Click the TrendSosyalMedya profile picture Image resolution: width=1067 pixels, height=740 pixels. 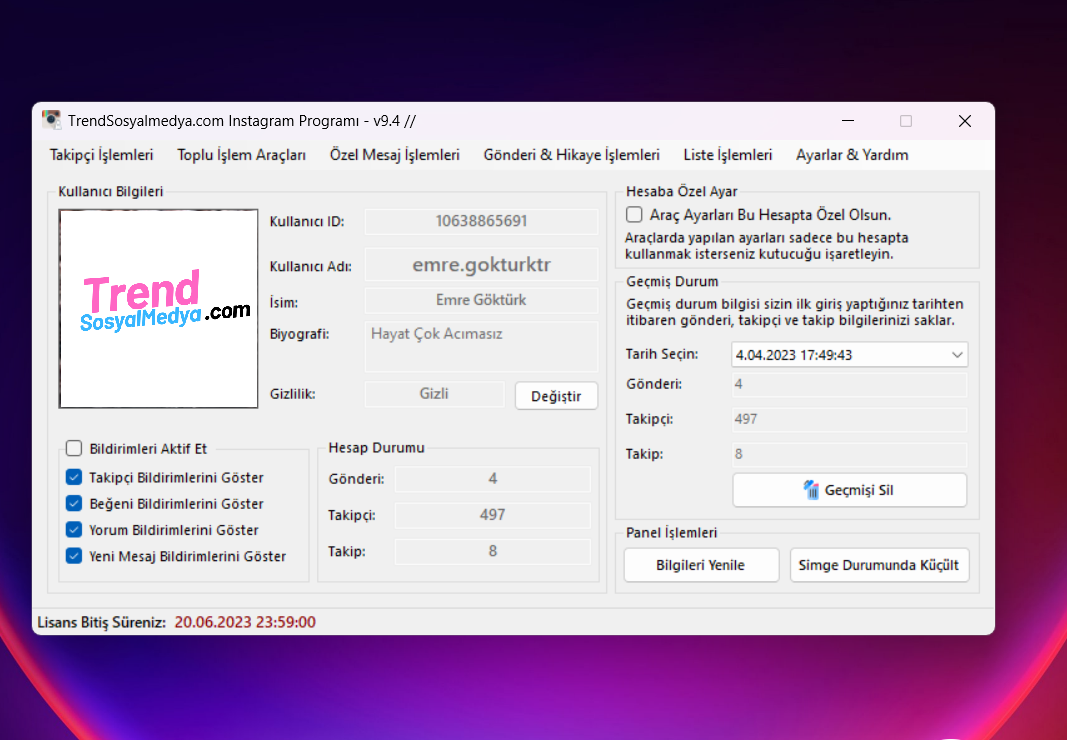pos(159,308)
